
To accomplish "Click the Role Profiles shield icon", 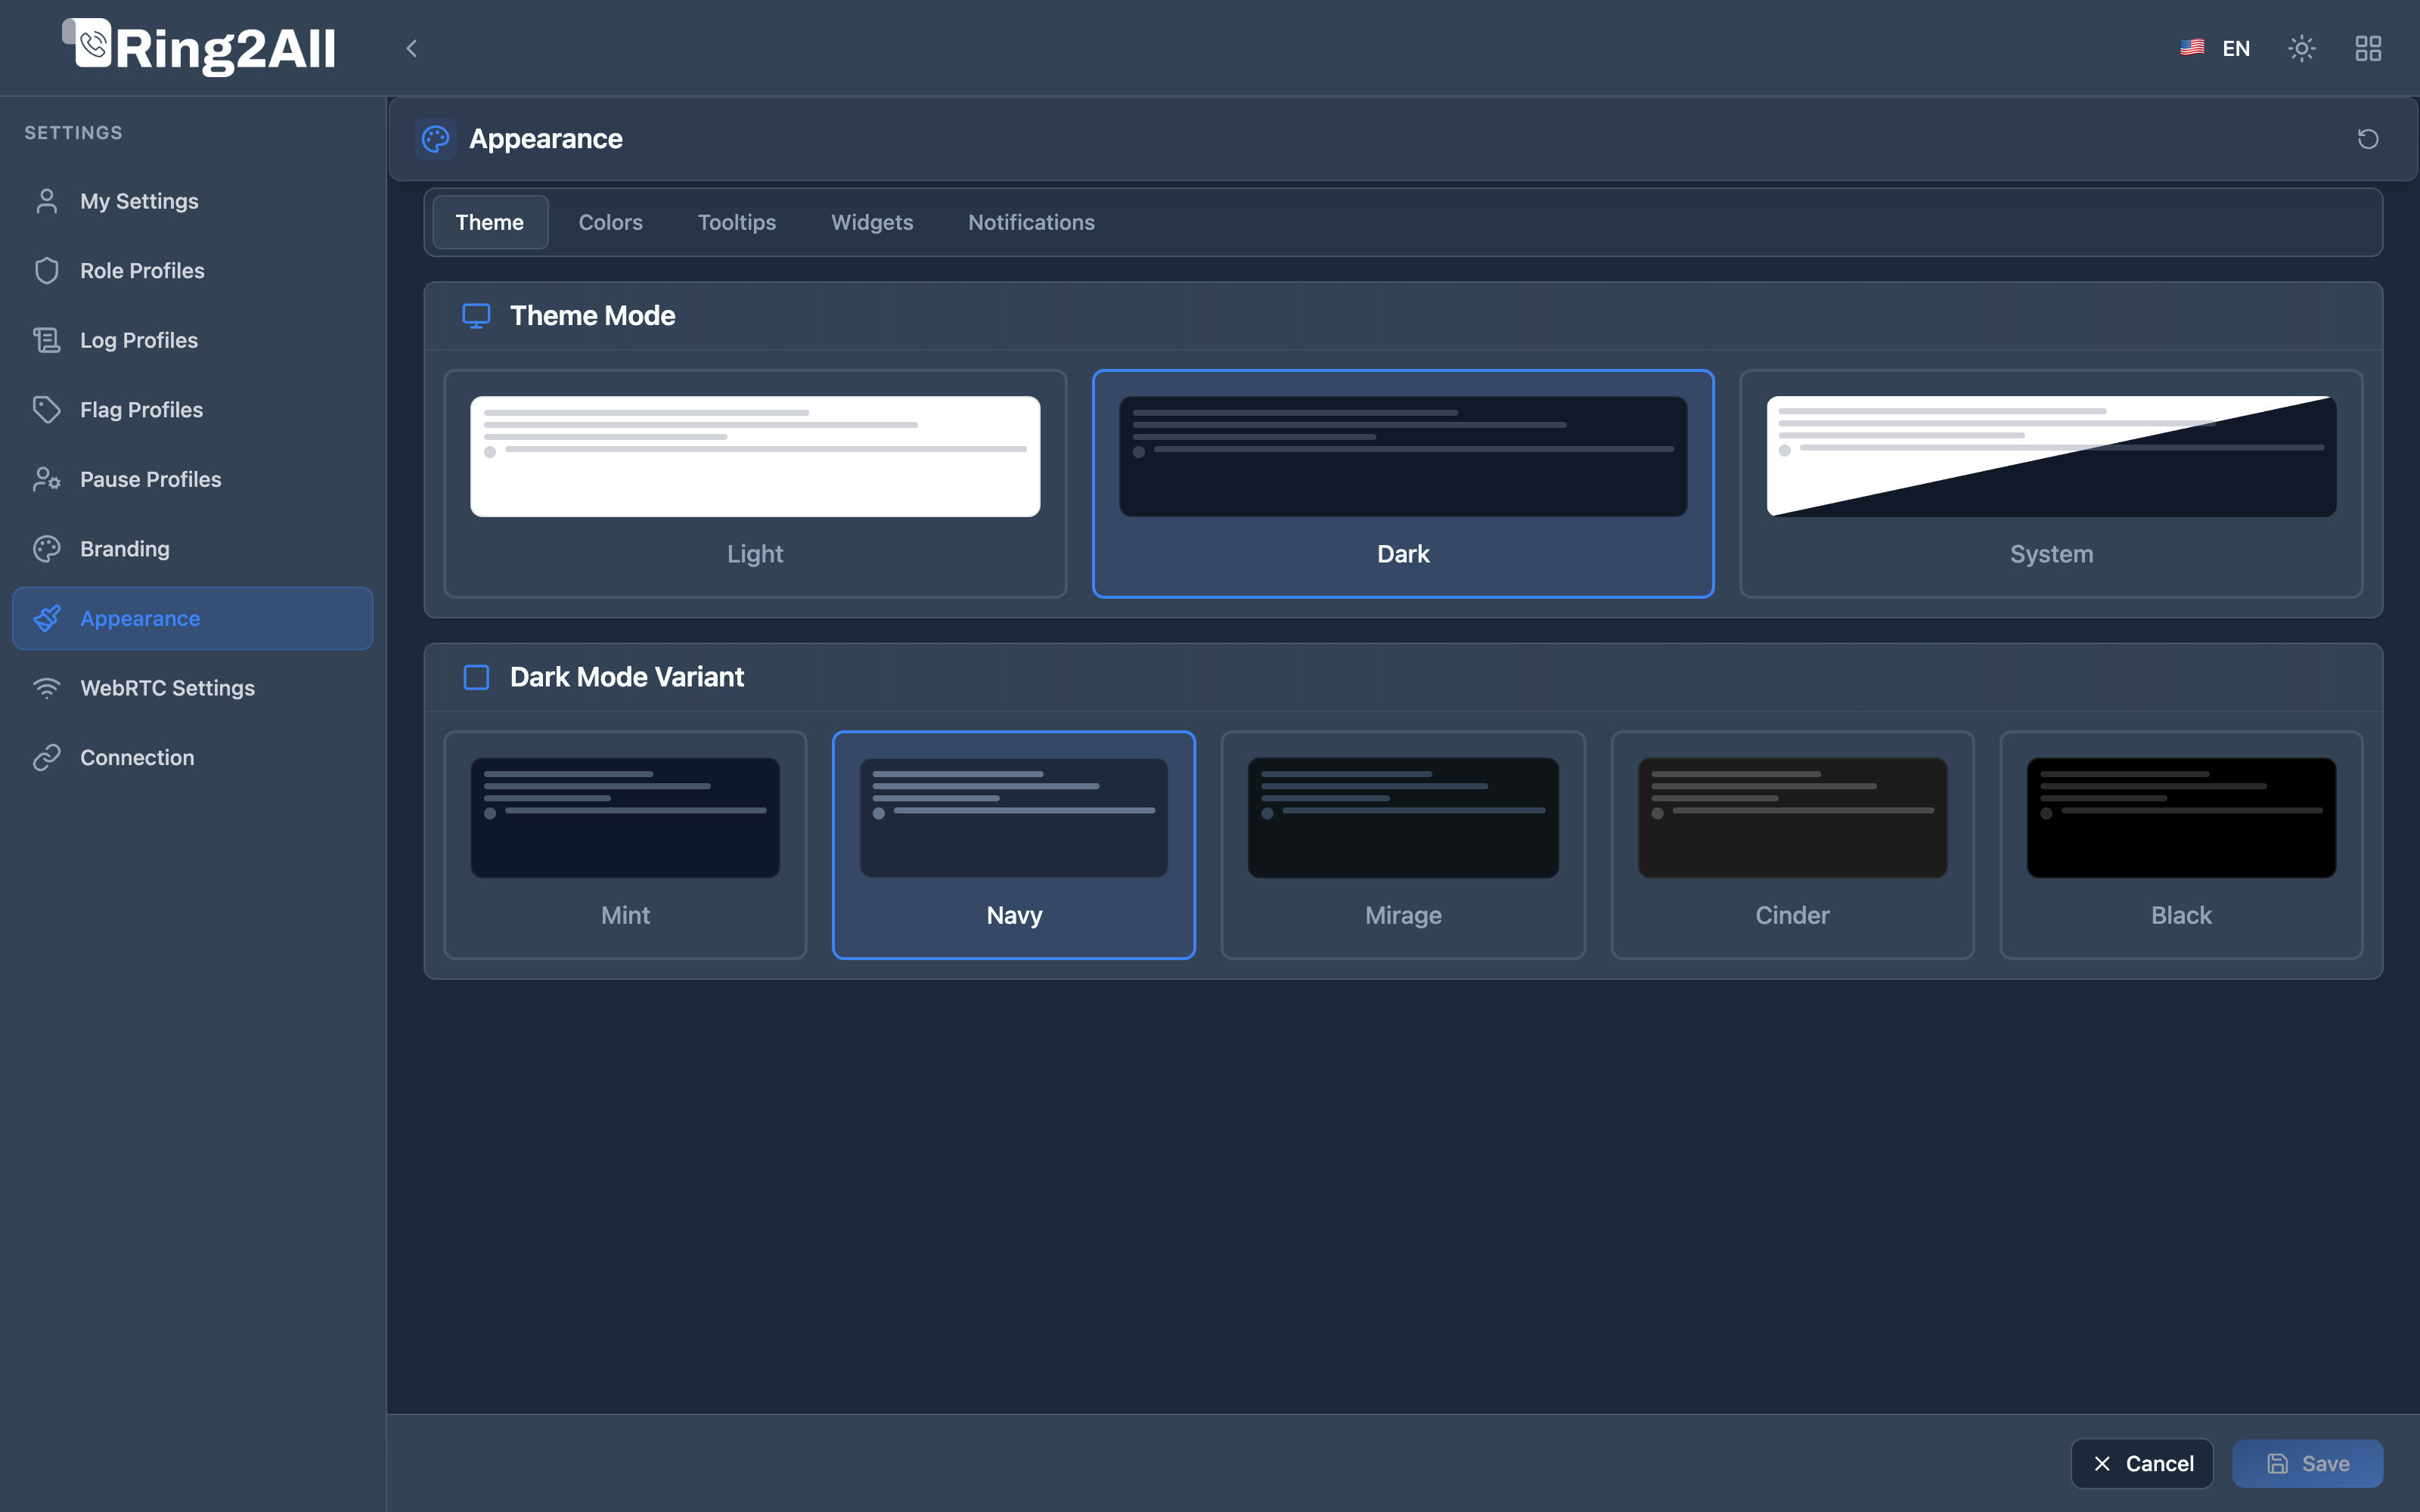I will pos(47,271).
